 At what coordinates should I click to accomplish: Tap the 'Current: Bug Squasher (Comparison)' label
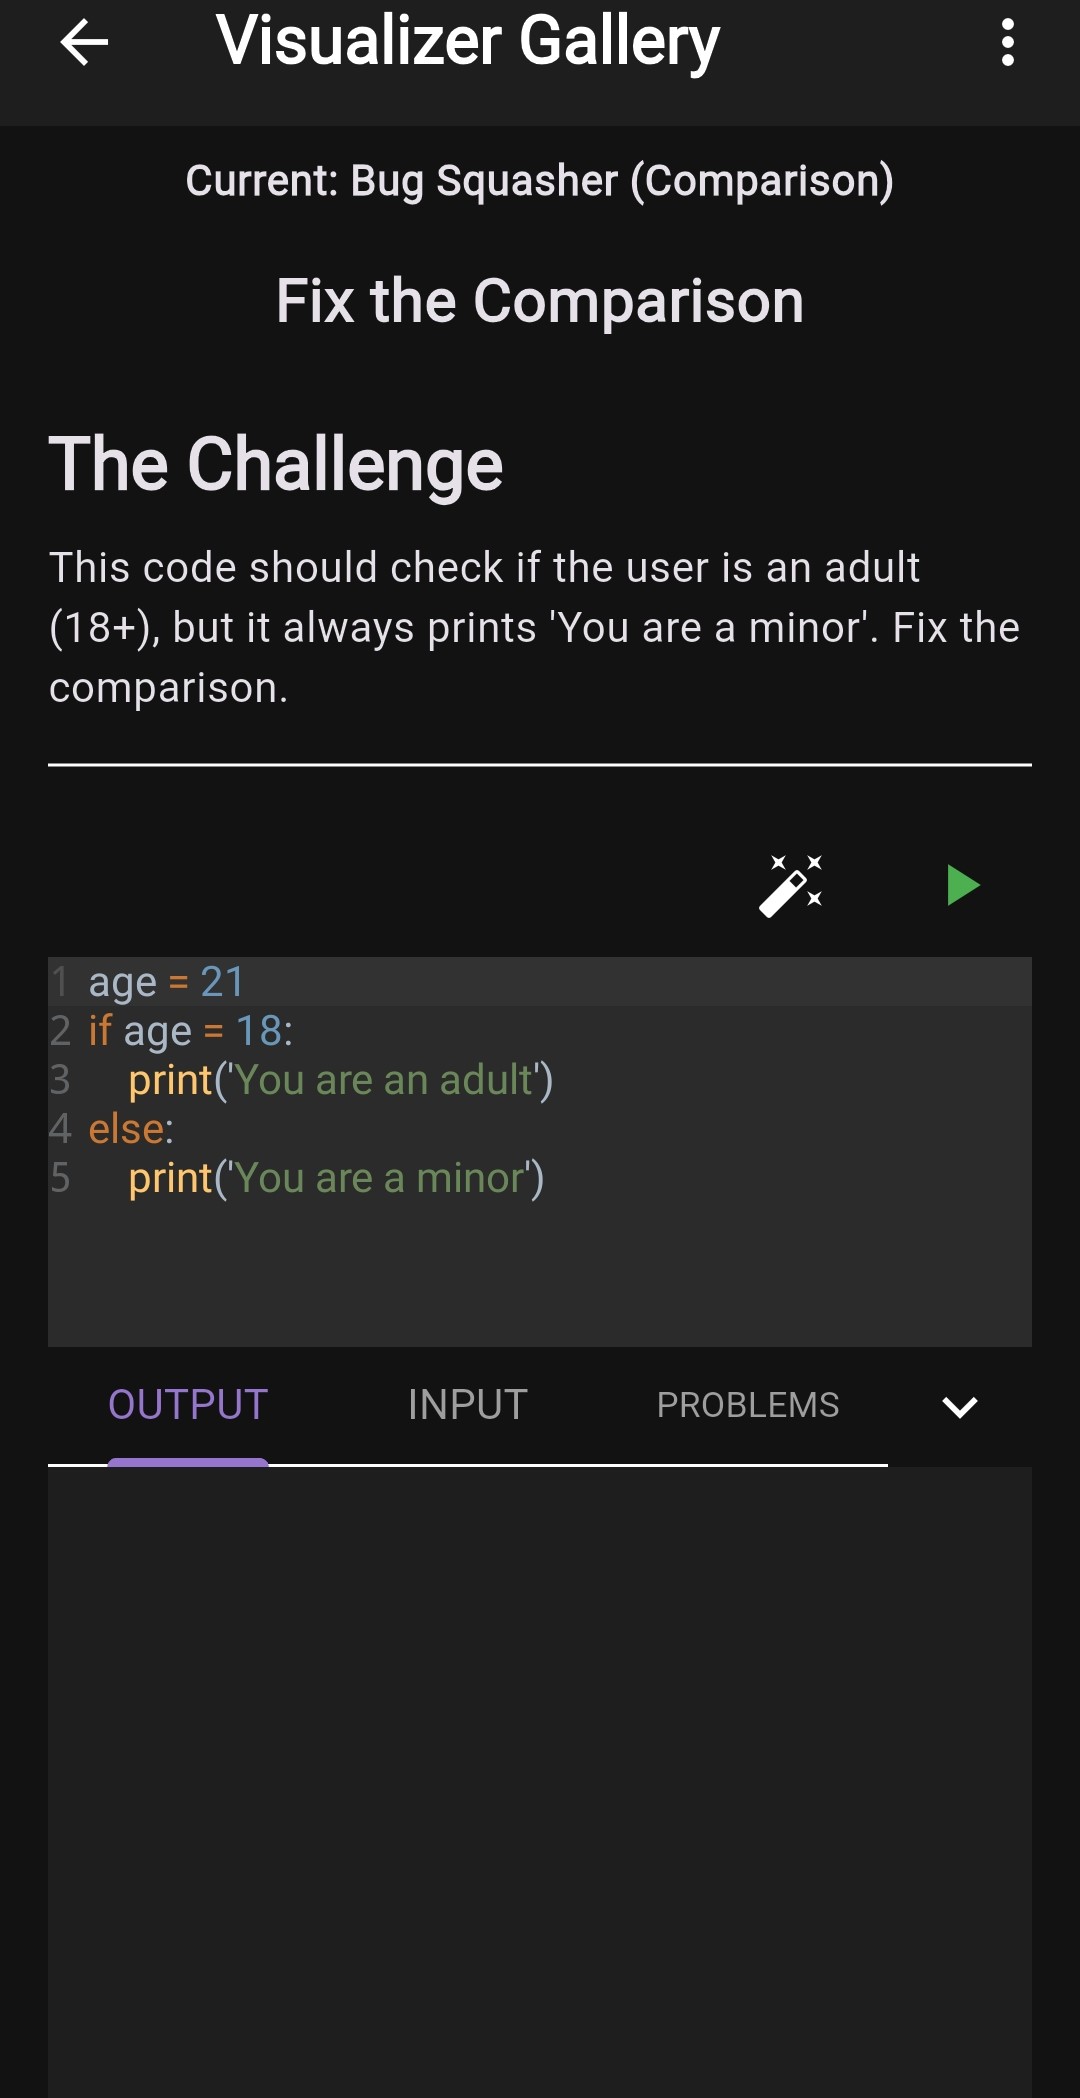coord(539,181)
